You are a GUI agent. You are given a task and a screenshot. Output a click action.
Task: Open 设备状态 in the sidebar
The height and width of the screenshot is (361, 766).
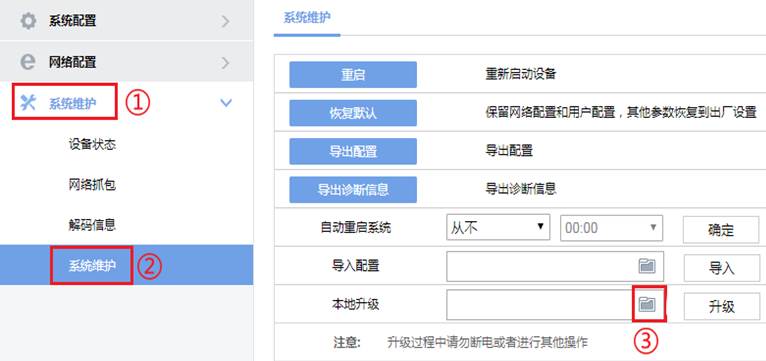[x=92, y=145]
